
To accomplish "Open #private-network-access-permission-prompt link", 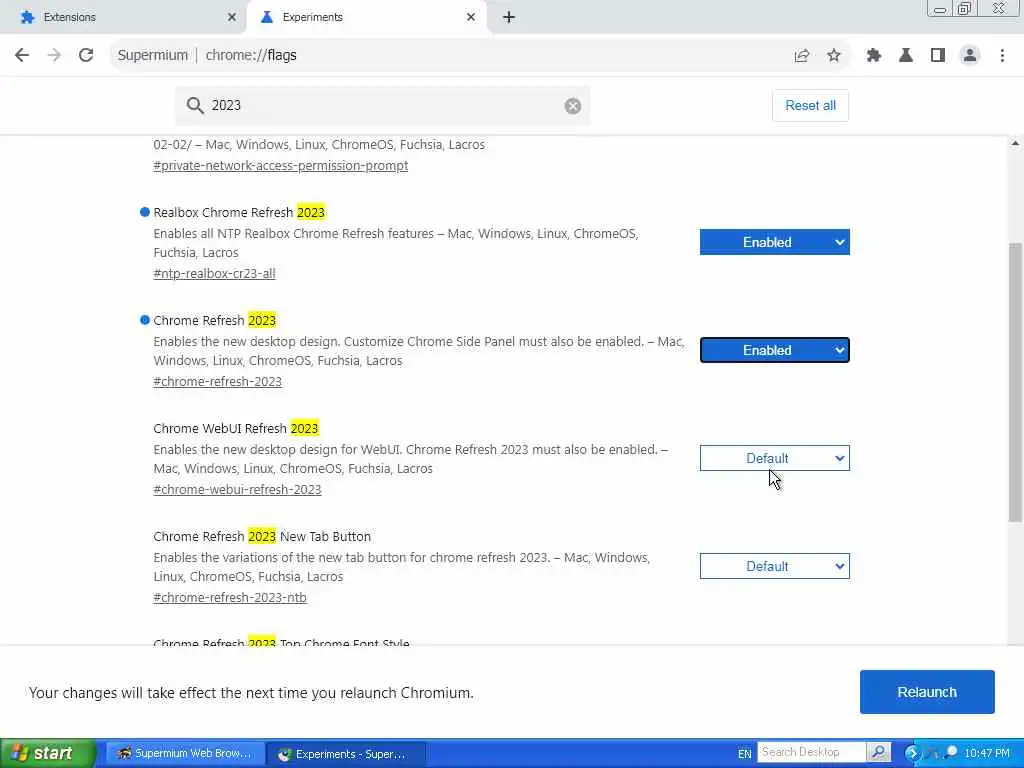I will (x=281, y=166).
